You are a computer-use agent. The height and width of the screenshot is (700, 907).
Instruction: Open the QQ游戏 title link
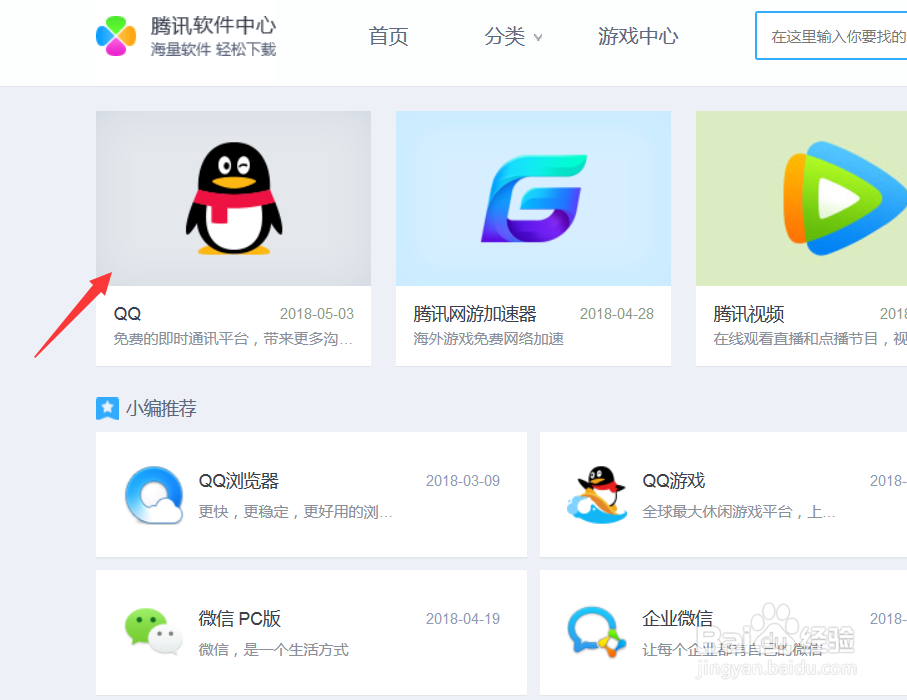pos(674,481)
